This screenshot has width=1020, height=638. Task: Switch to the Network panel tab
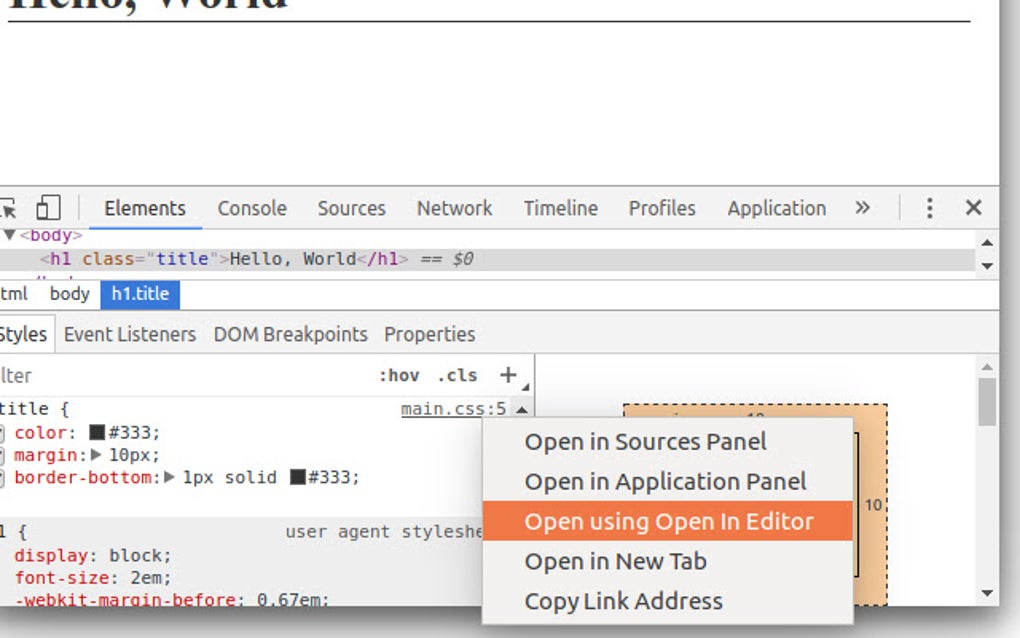[x=454, y=208]
